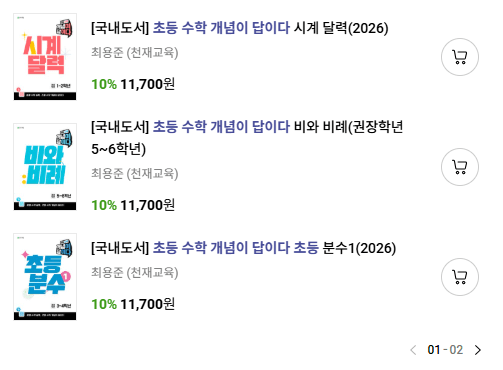
Task: Open 초등 분수 1 book cover thumbnail
Action: (45, 277)
